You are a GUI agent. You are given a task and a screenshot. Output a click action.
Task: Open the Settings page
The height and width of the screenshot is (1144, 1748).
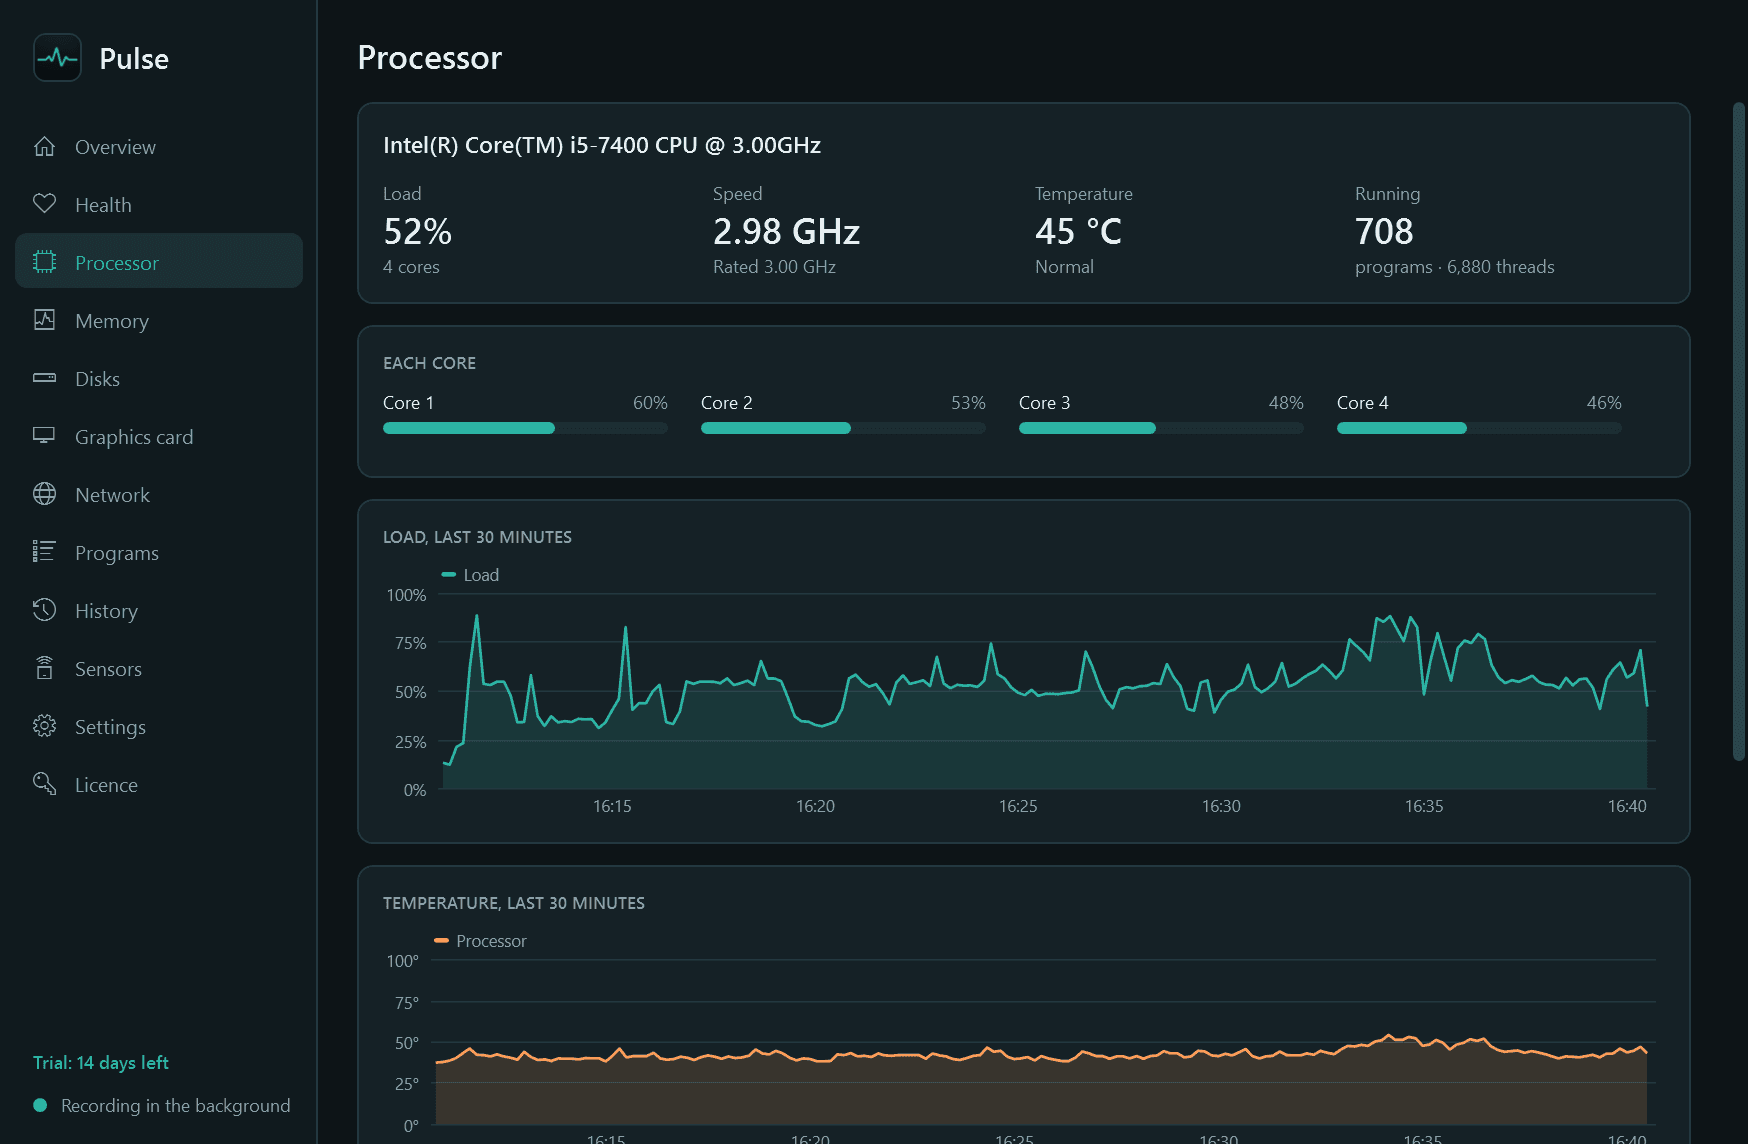pyautogui.click(x=159, y=727)
